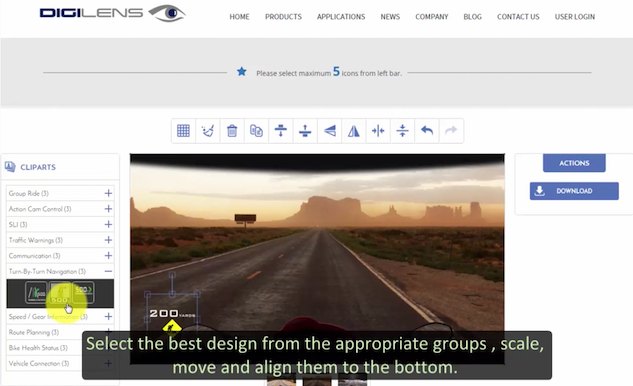
Task: Click the center vertically icon
Action: click(x=402, y=130)
